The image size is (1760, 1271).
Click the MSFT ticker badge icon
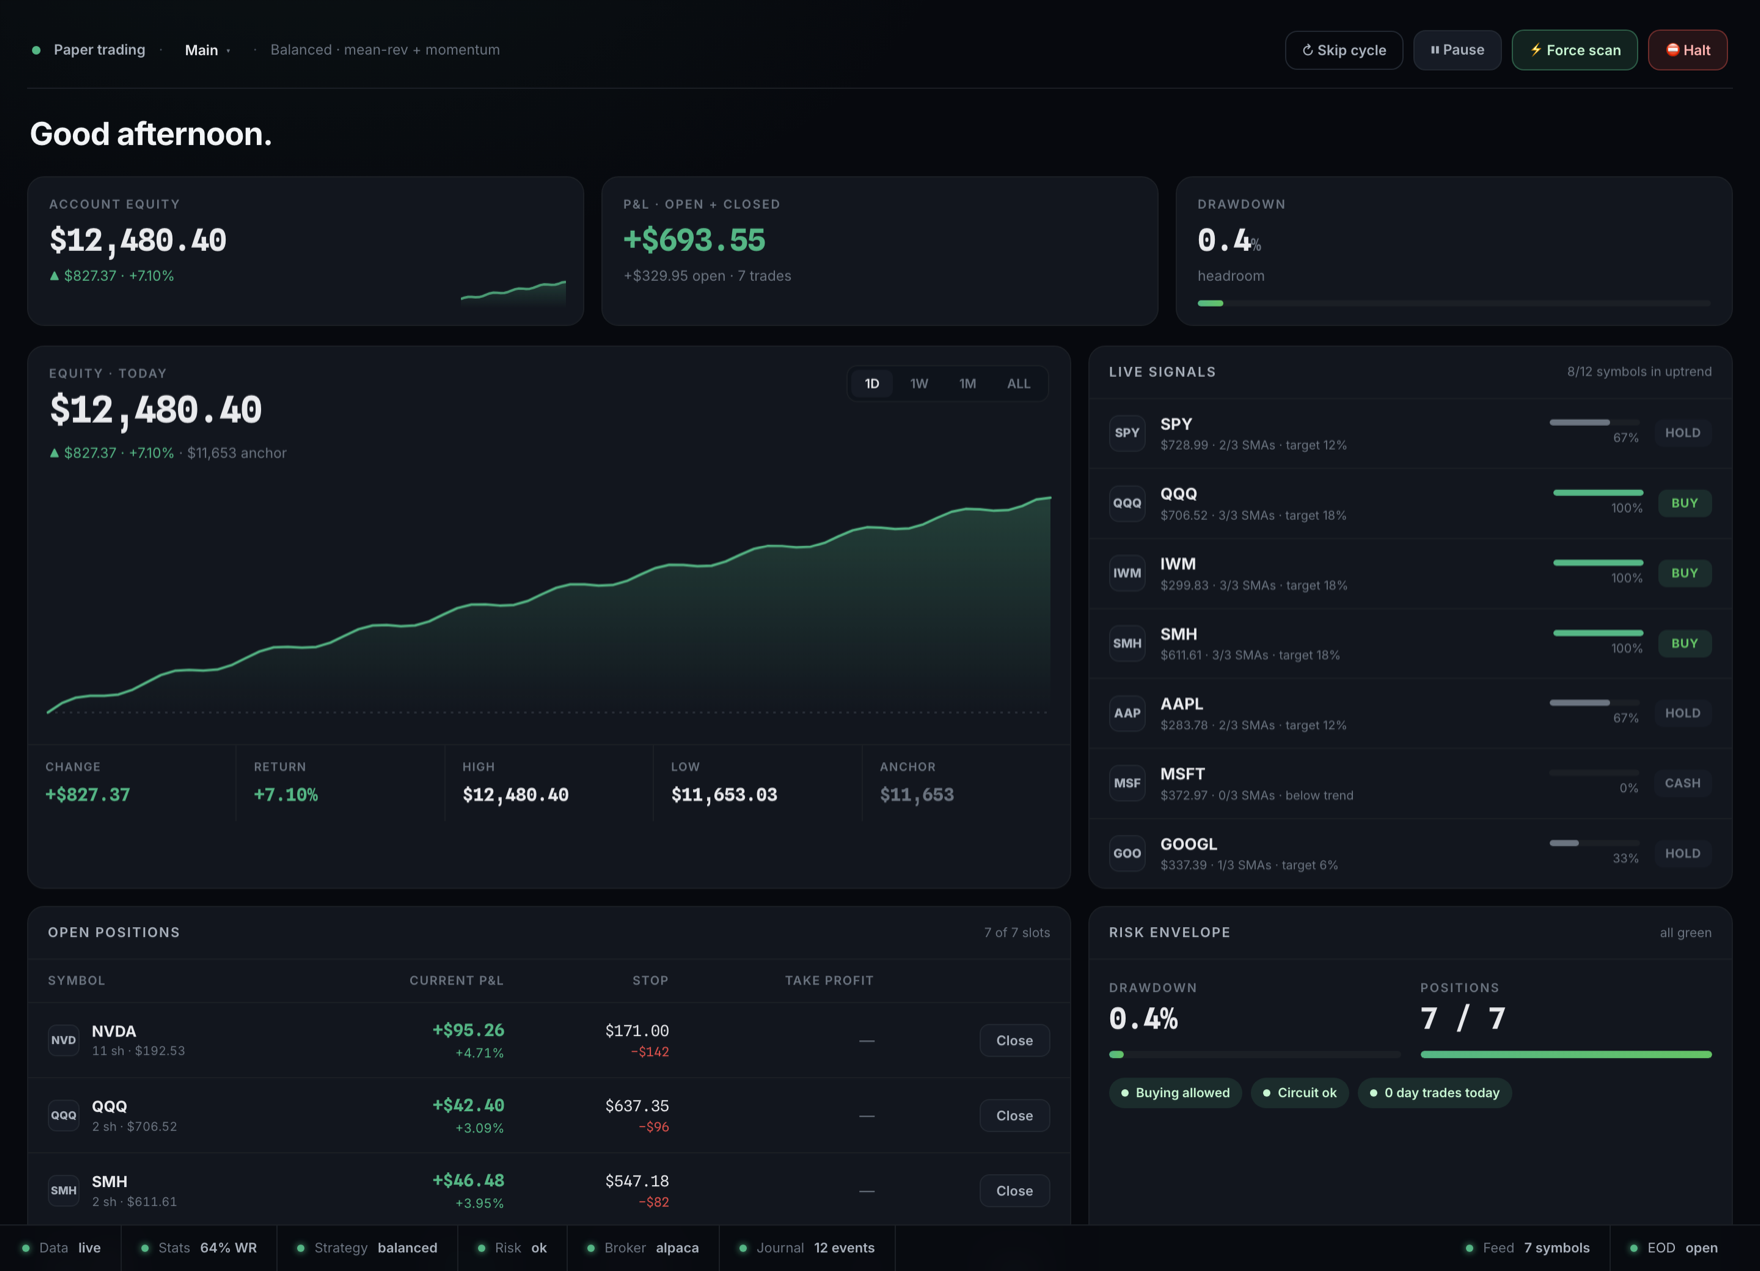(1127, 783)
